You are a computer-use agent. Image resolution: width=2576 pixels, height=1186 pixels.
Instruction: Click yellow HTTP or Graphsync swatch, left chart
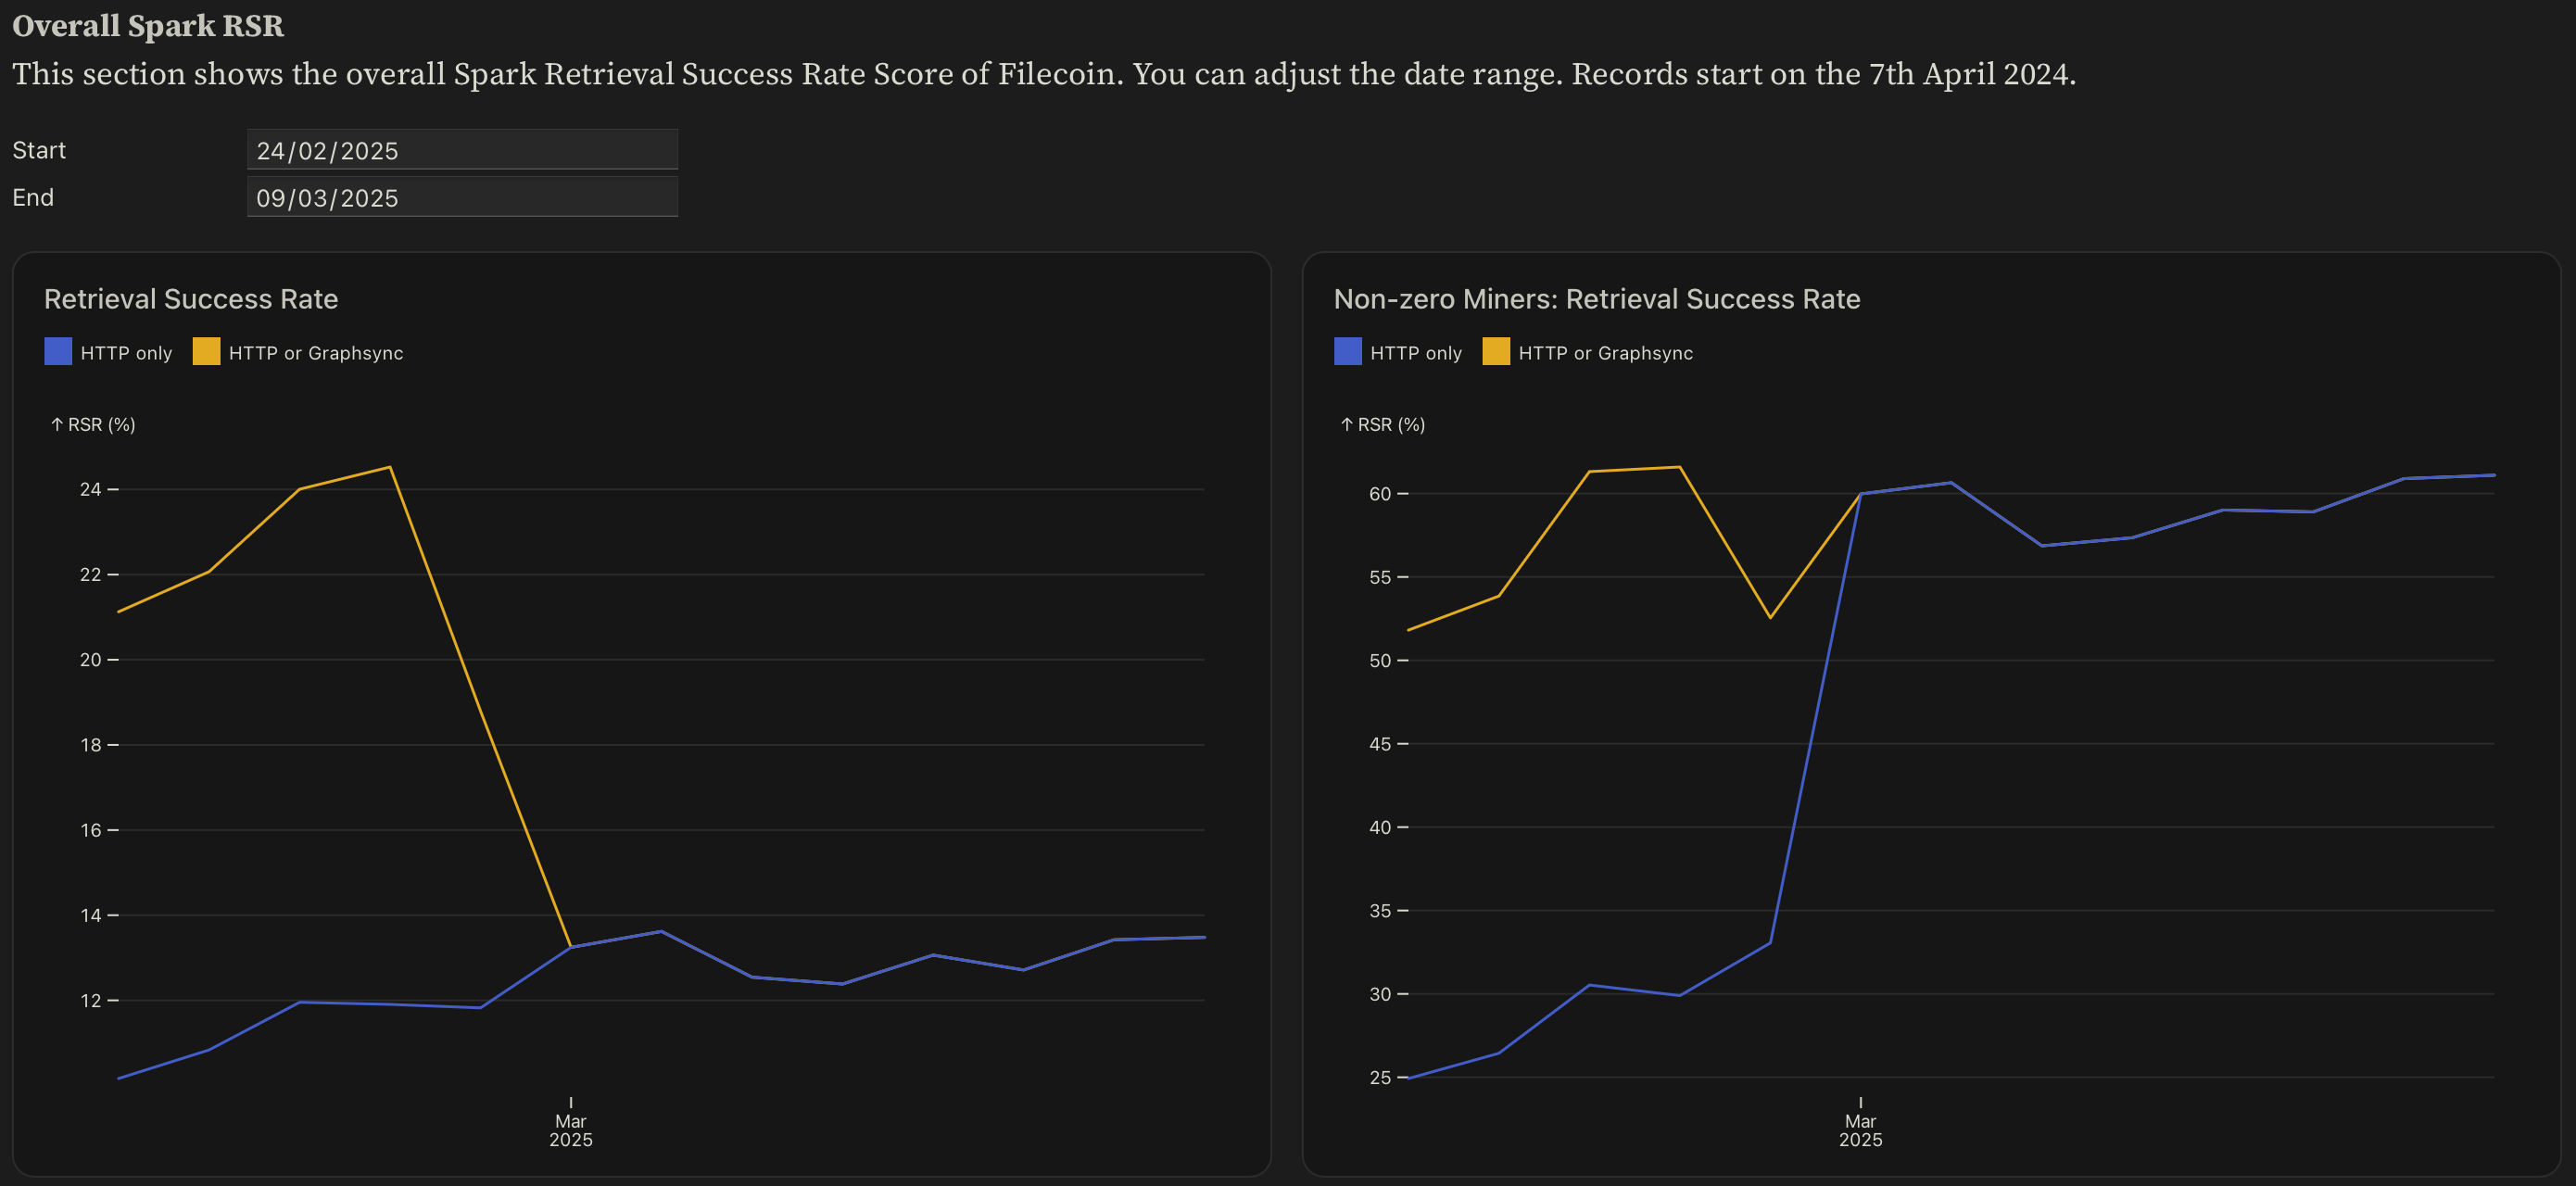point(206,352)
